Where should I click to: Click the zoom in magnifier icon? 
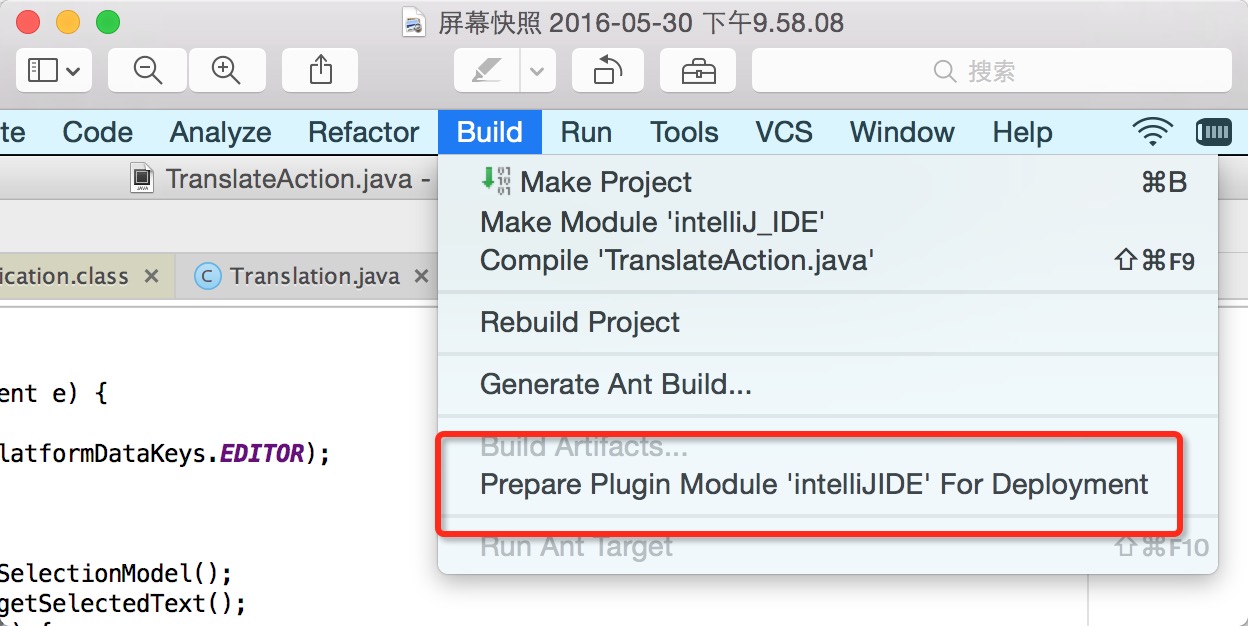pos(226,70)
